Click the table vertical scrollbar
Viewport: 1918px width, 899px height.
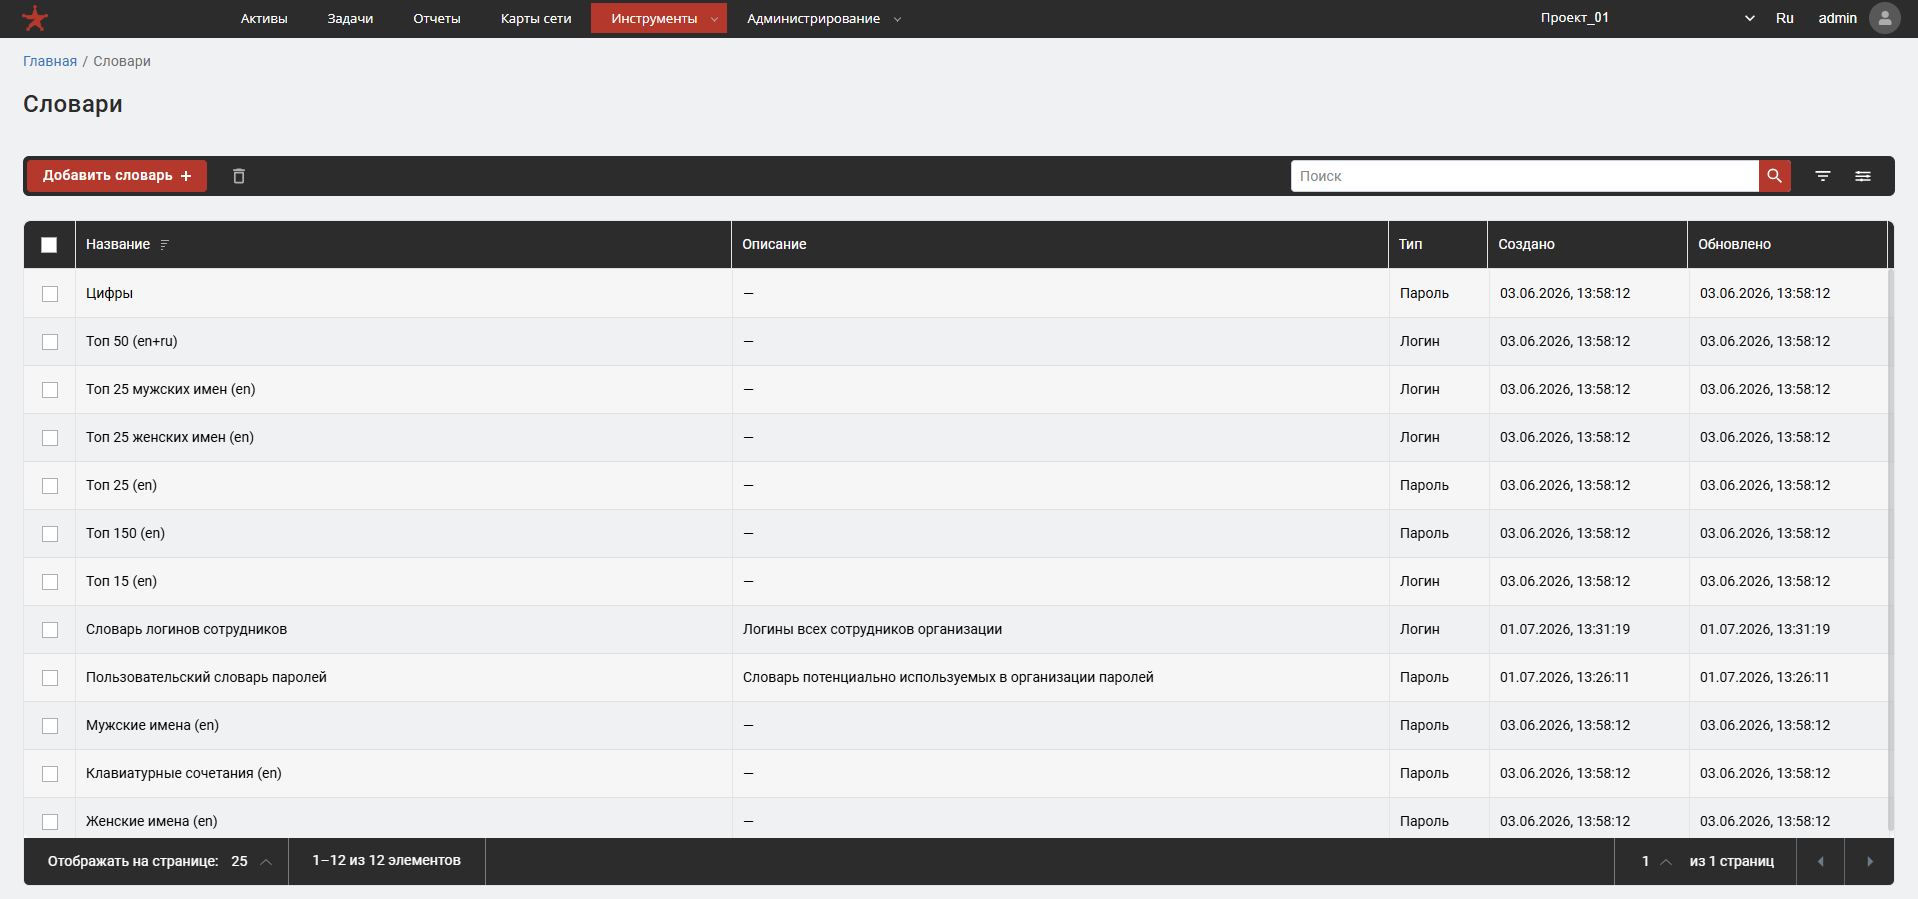point(1890,548)
